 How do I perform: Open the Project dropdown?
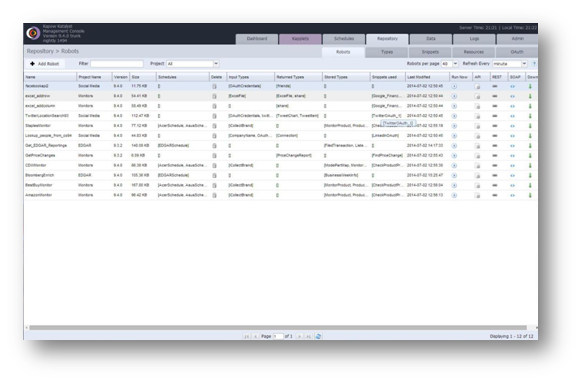[216, 64]
